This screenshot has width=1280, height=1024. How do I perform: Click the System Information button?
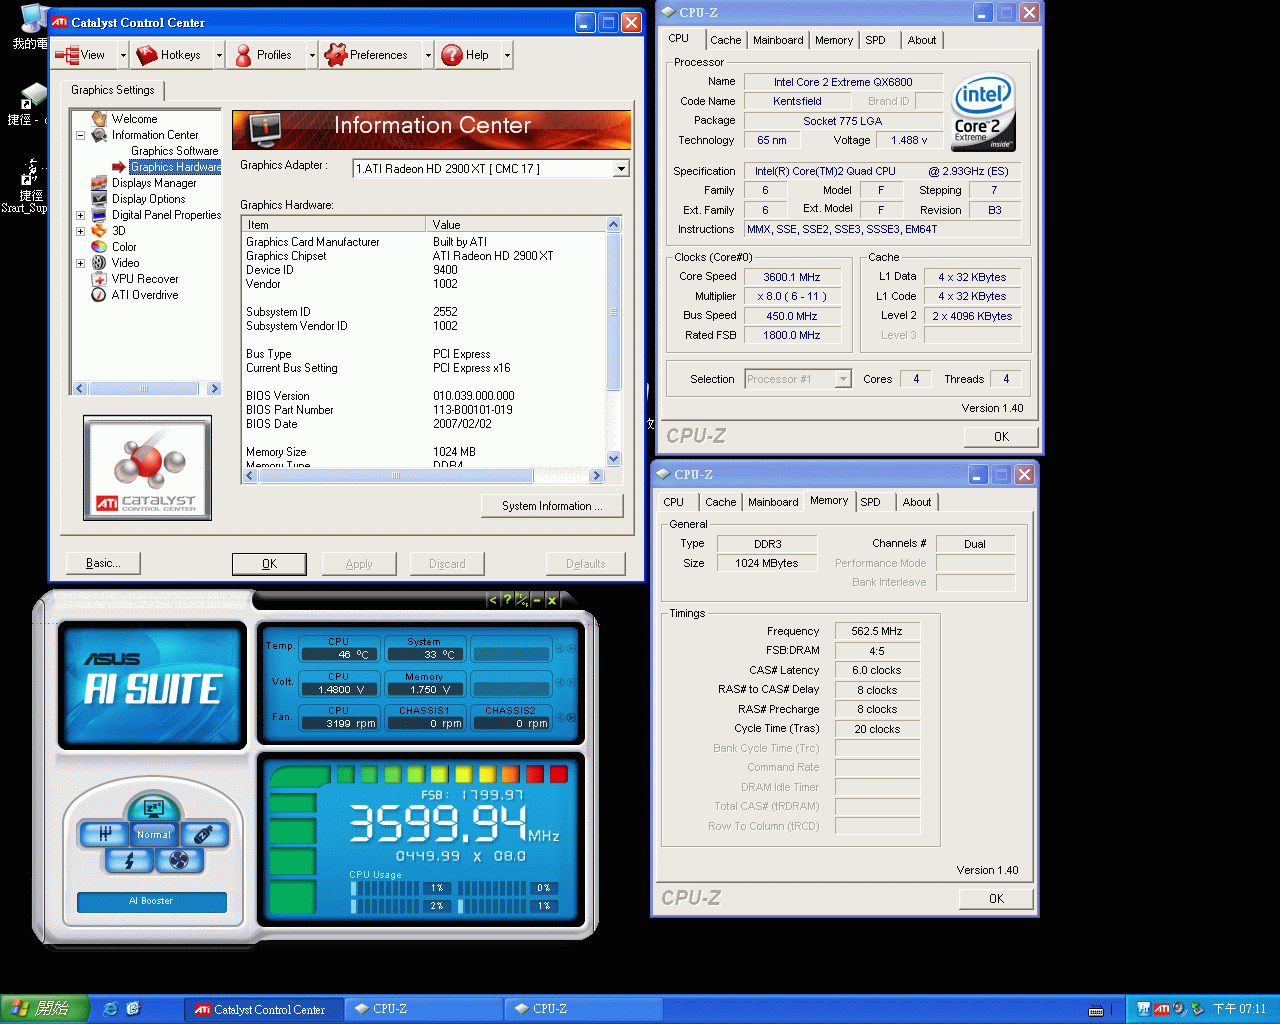coord(552,506)
